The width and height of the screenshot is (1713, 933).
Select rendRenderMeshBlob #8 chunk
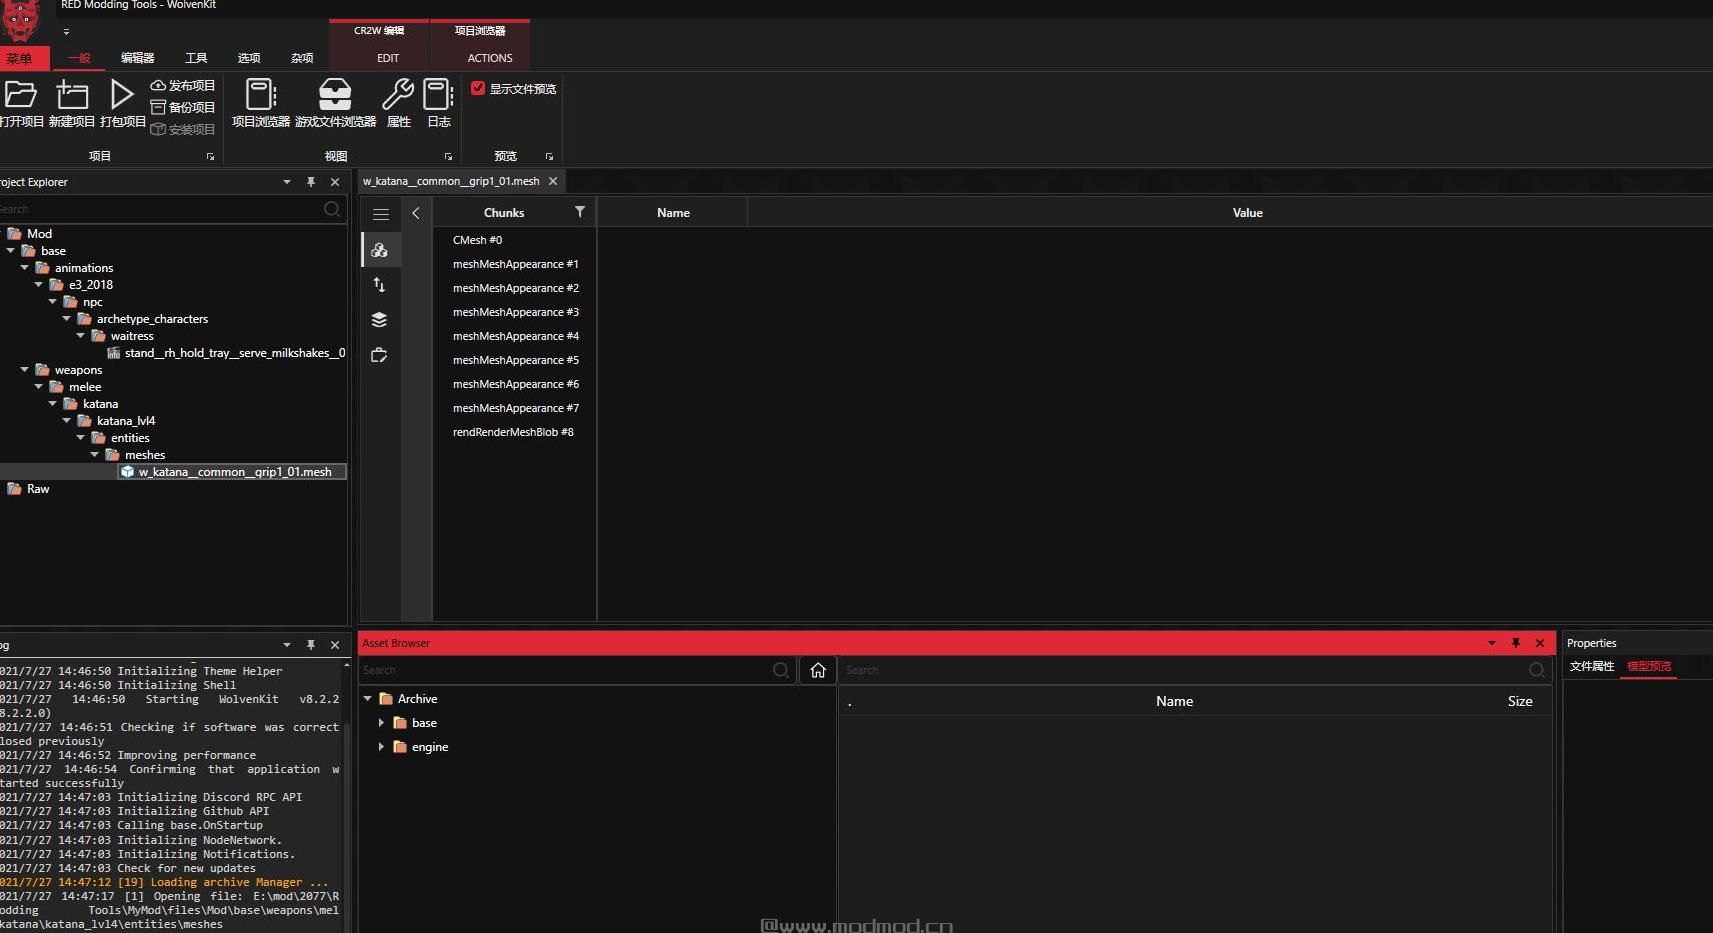tap(514, 432)
